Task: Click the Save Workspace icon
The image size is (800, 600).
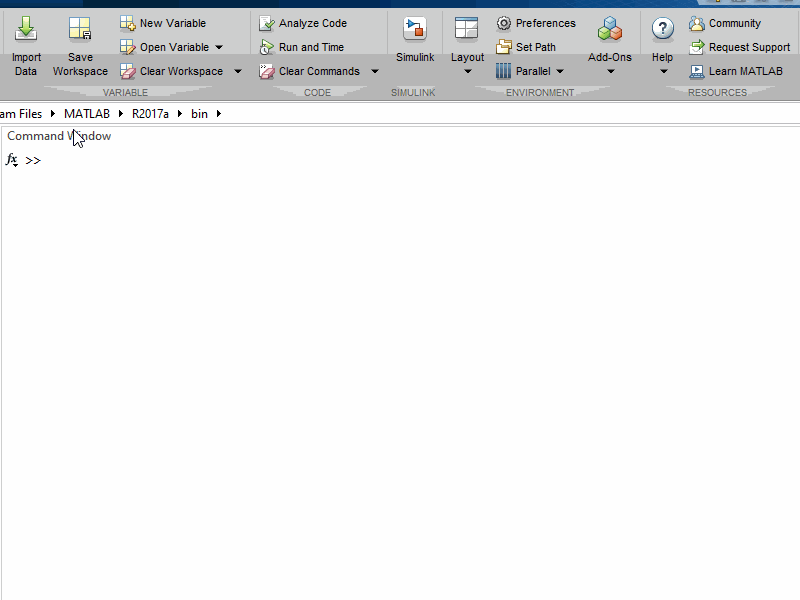Action: pyautogui.click(x=80, y=28)
